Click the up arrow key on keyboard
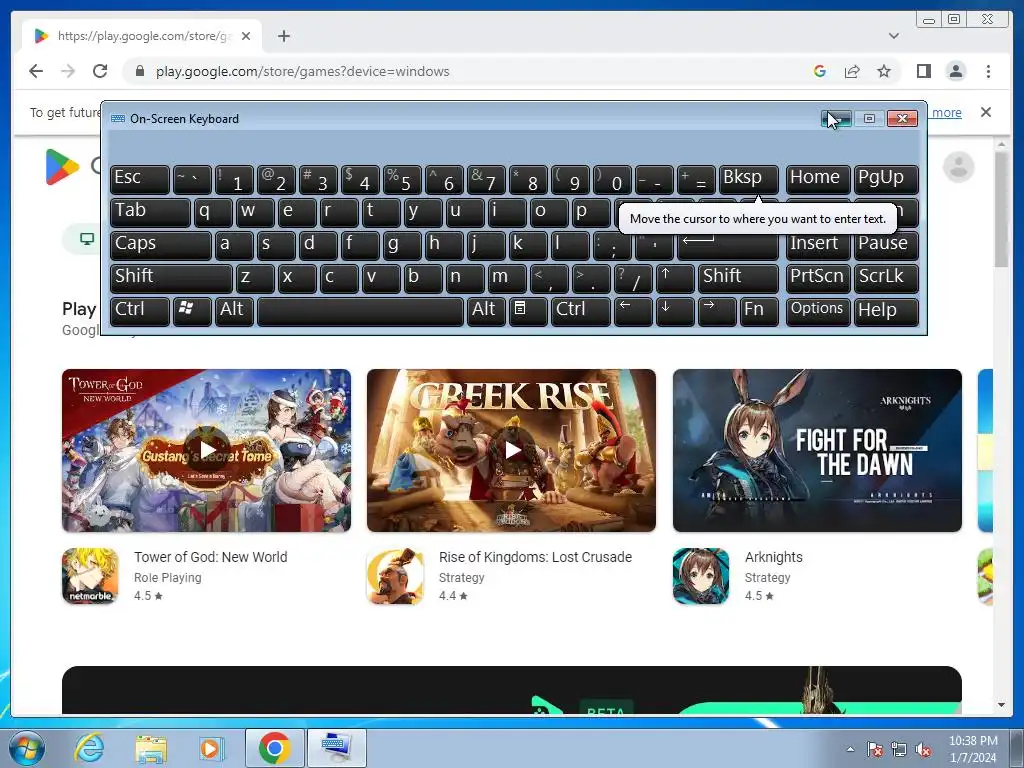Image resolution: width=1024 pixels, height=768 pixels. 675,278
